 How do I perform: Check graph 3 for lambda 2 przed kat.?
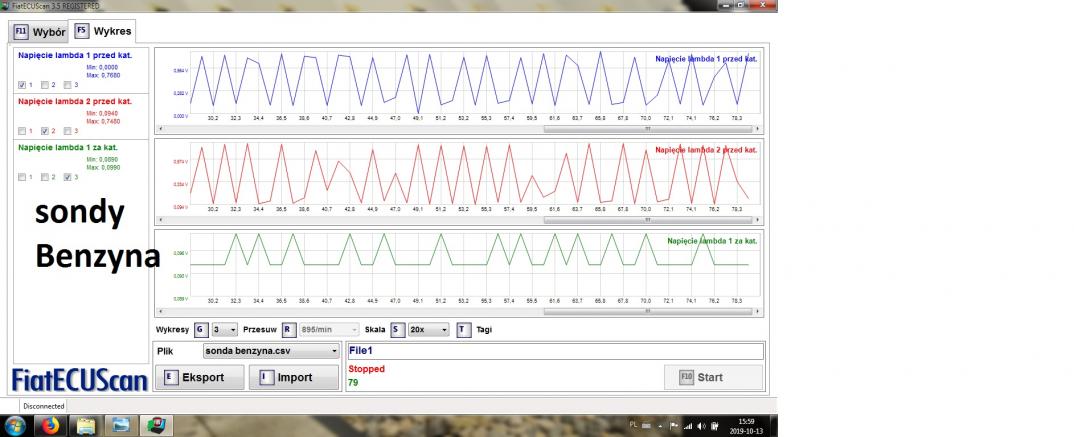(x=68, y=131)
